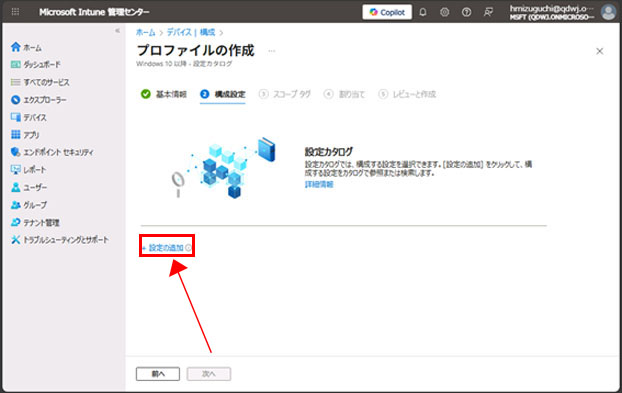Open アプリ in sidebar
The height and width of the screenshot is (393, 622).
click(25, 135)
